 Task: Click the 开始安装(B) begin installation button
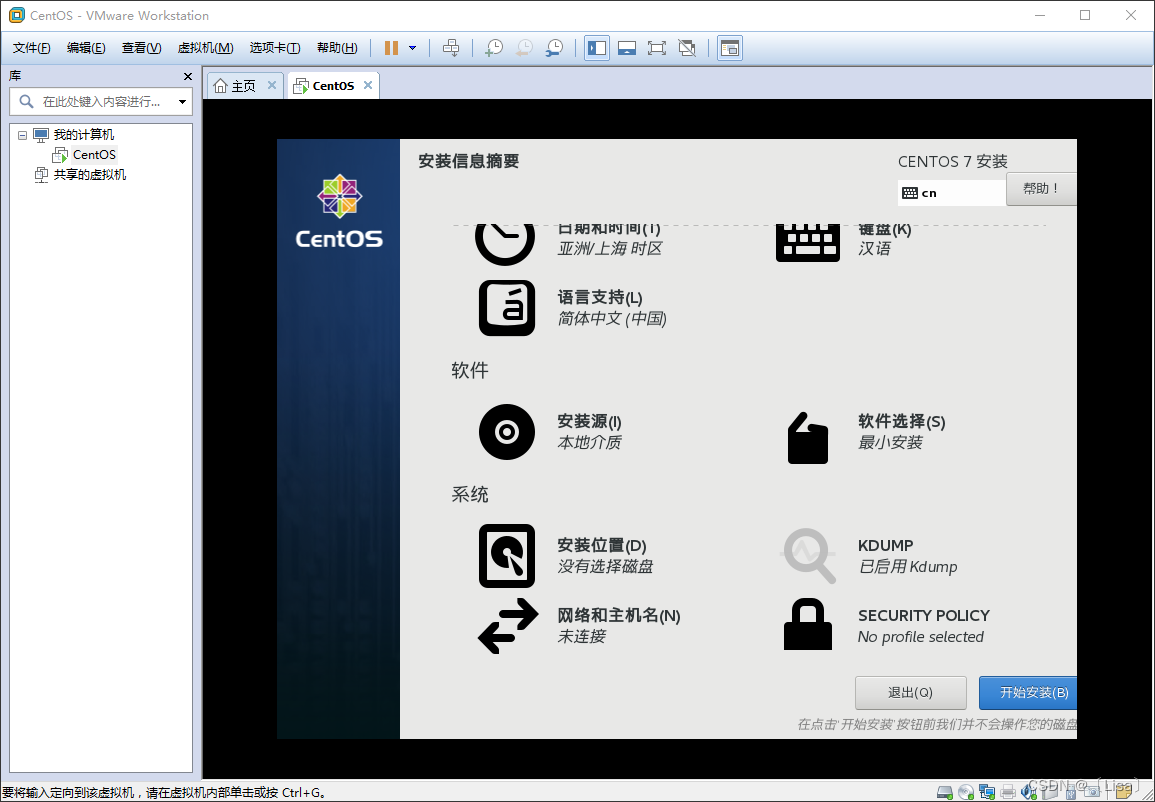click(1028, 693)
